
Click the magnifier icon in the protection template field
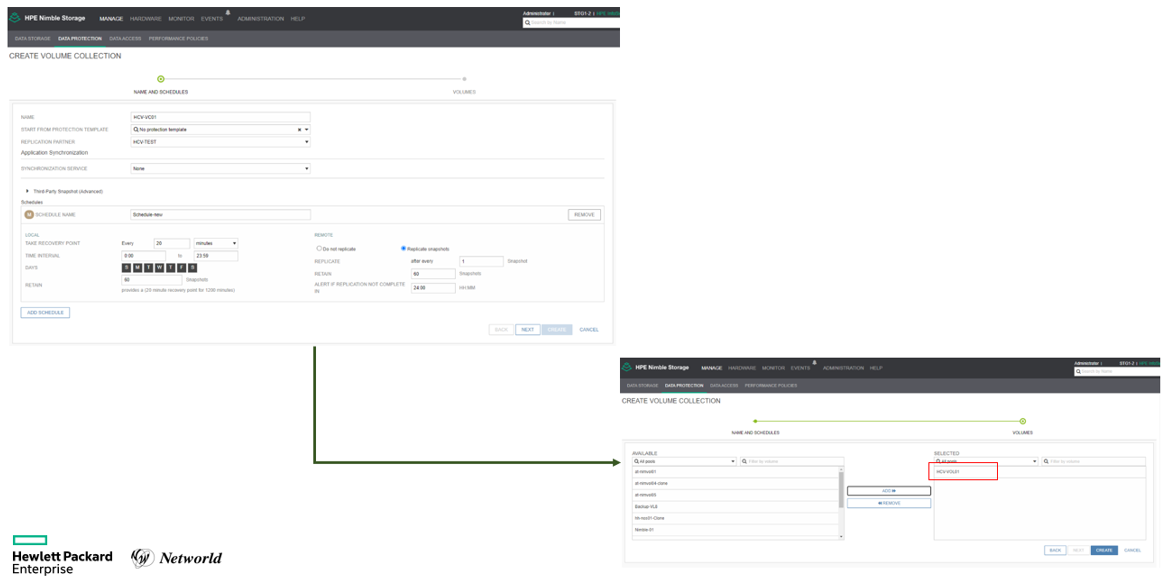[135, 129]
